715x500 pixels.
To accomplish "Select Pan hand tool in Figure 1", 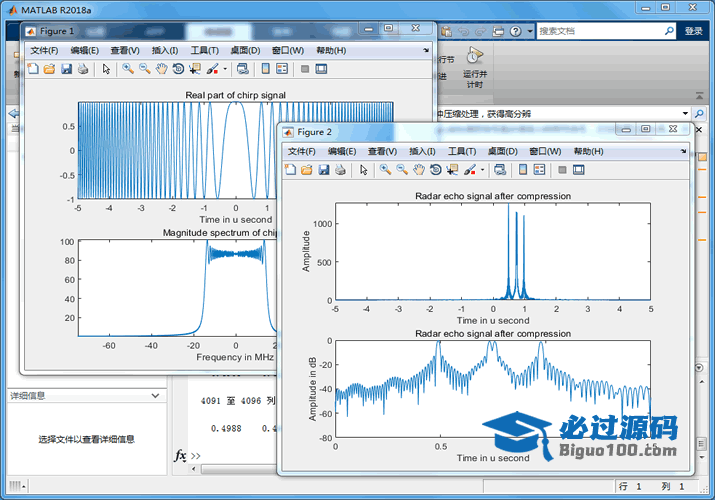I will point(161,69).
